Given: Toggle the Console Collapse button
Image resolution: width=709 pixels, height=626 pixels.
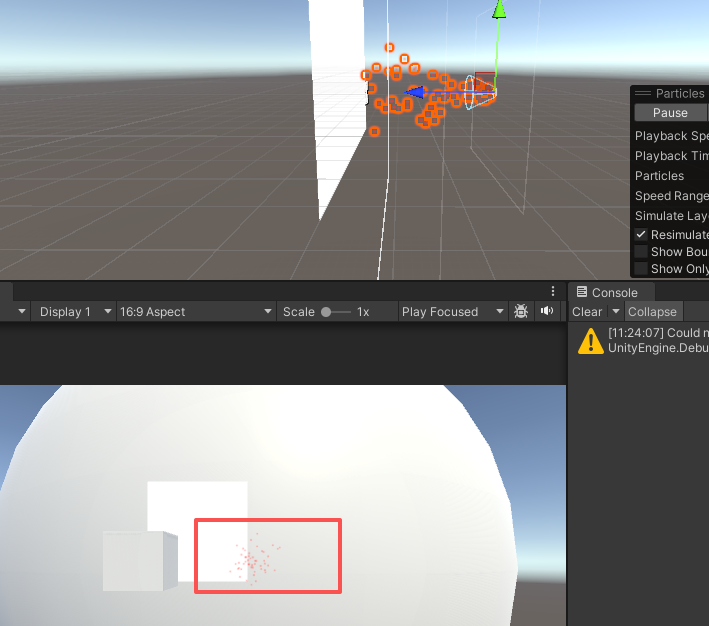Looking at the screenshot, I should pyautogui.click(x=652, y=312).
